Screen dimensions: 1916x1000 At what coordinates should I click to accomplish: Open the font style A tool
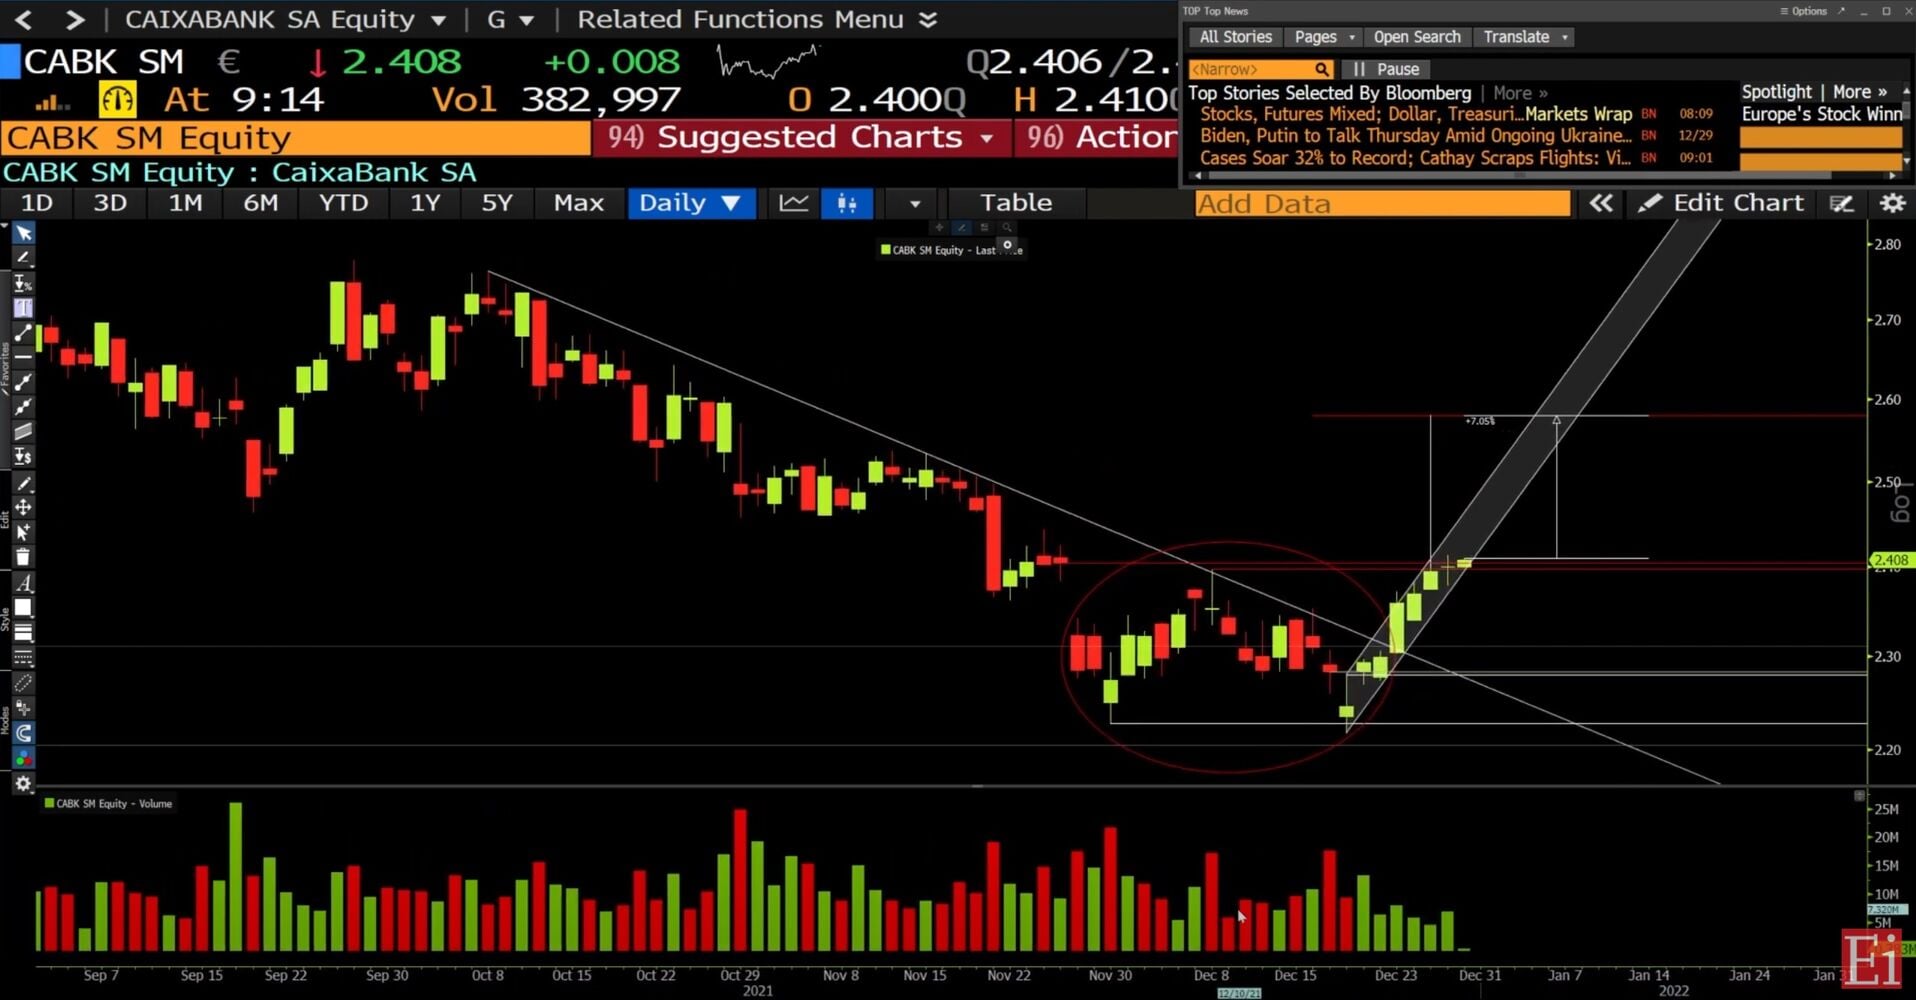coord(23,583)
